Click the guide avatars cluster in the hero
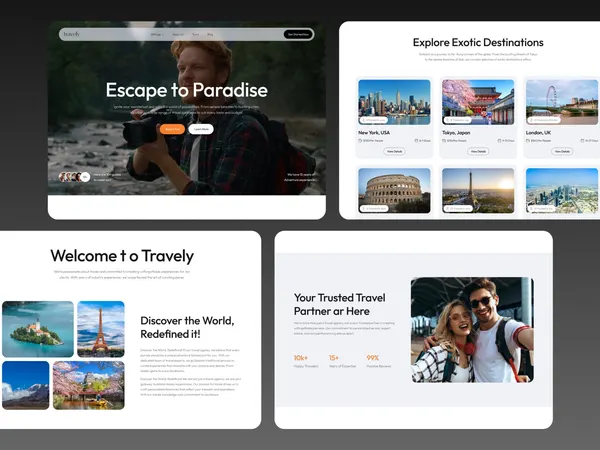Screen dimensions: 600x450 point(74,177)
